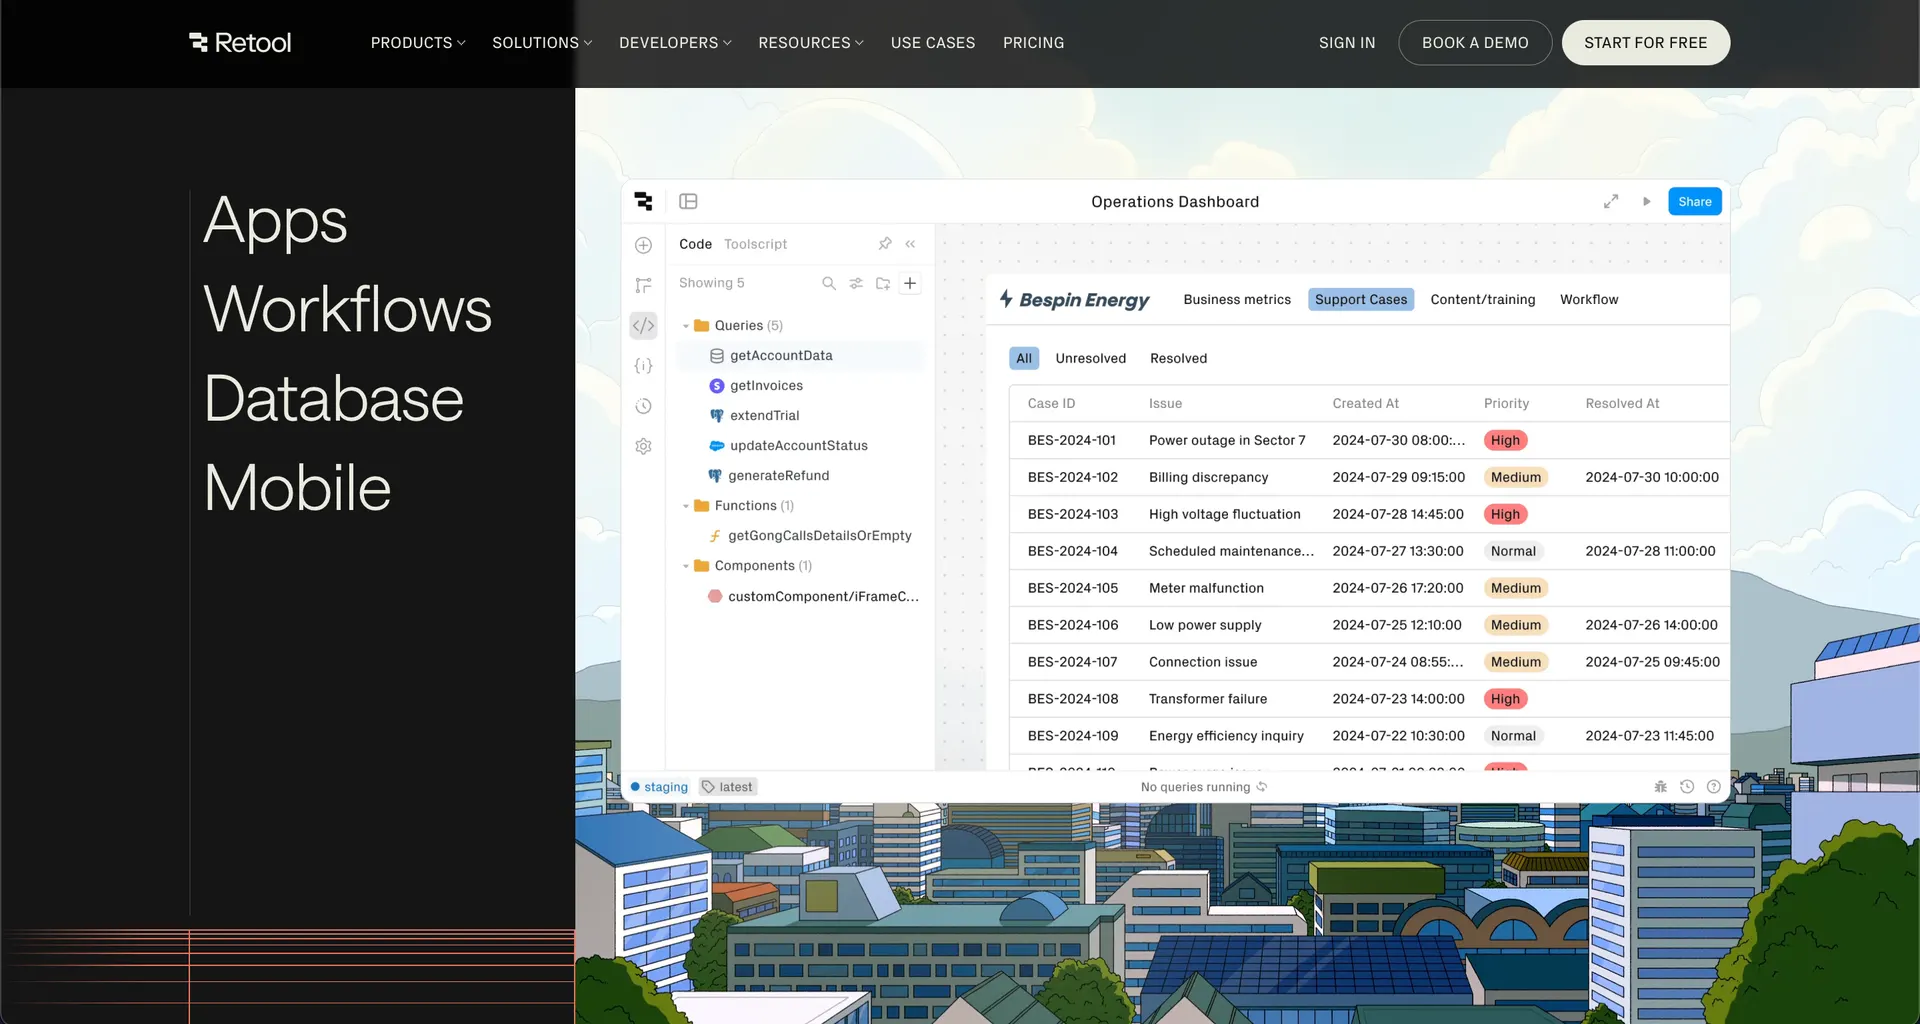
Task: Open the Resources dropdown menu
Action: 811,43
